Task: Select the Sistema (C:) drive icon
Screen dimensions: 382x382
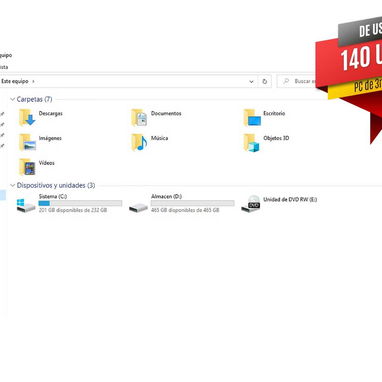Action: tap(26, 205)
